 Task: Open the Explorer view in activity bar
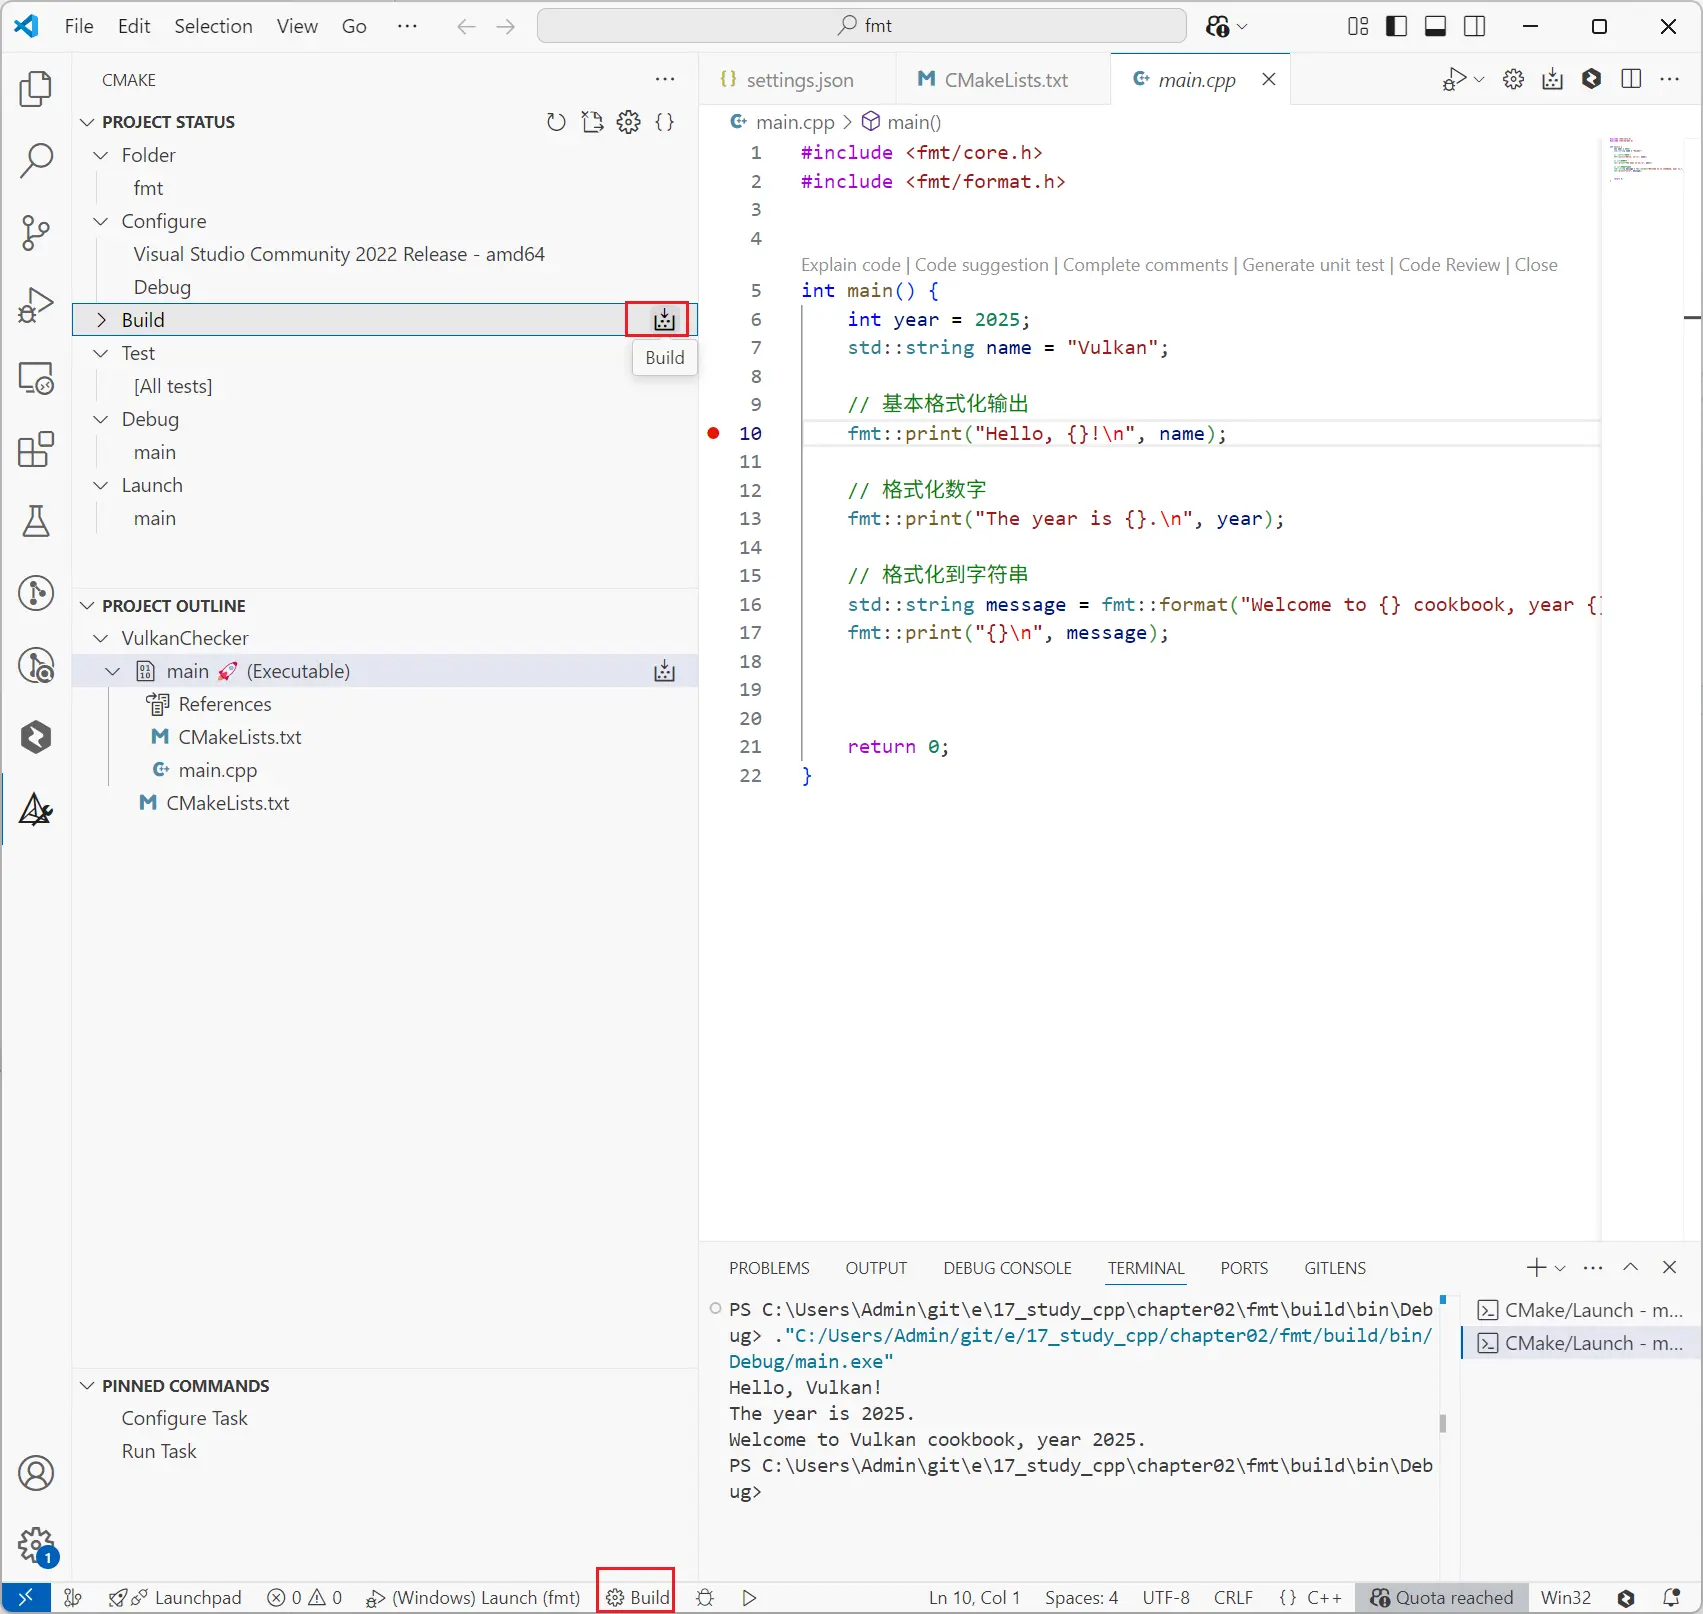[x=36, y=89]
